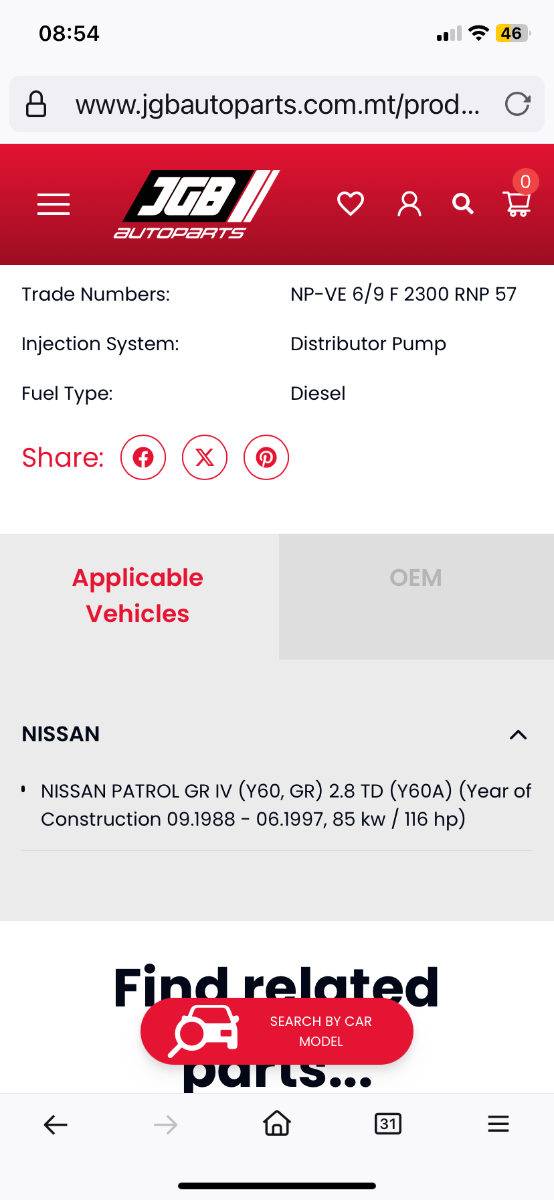554x1200 pixels.
Task: Collapse the NISSAN vehicles section
Action: (x=518, y=734)
